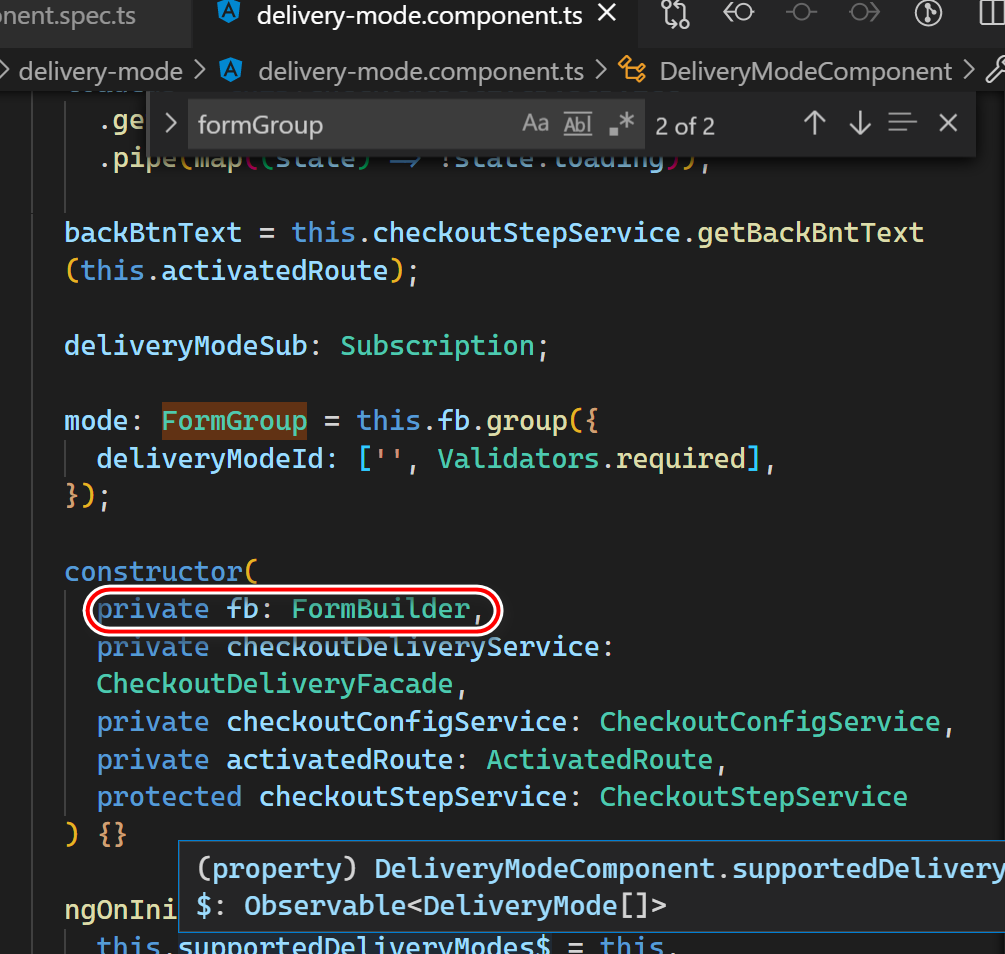Click the CheckoutConfigService type

[770, 723]
